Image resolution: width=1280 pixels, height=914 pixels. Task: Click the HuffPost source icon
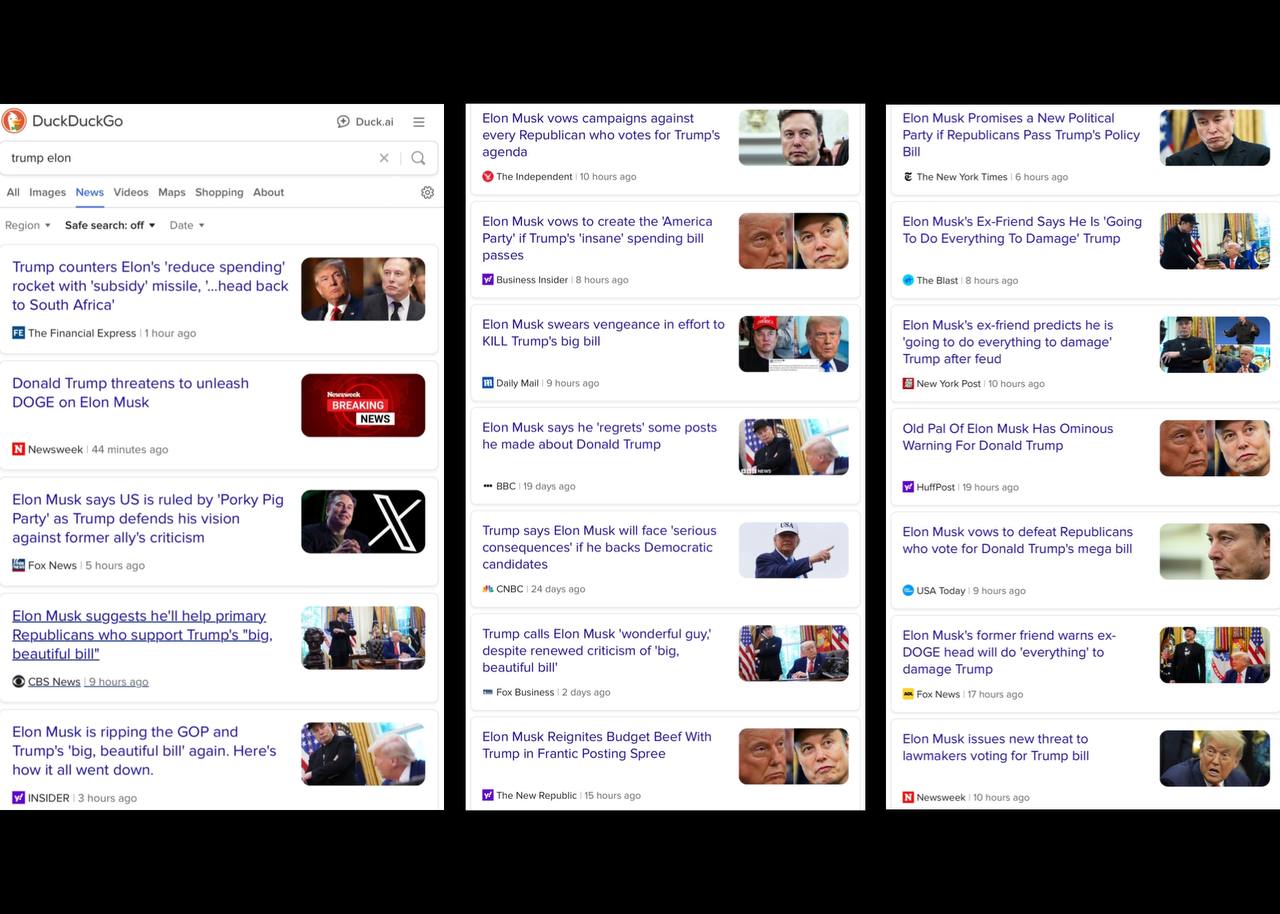click(x=908, y=487)
